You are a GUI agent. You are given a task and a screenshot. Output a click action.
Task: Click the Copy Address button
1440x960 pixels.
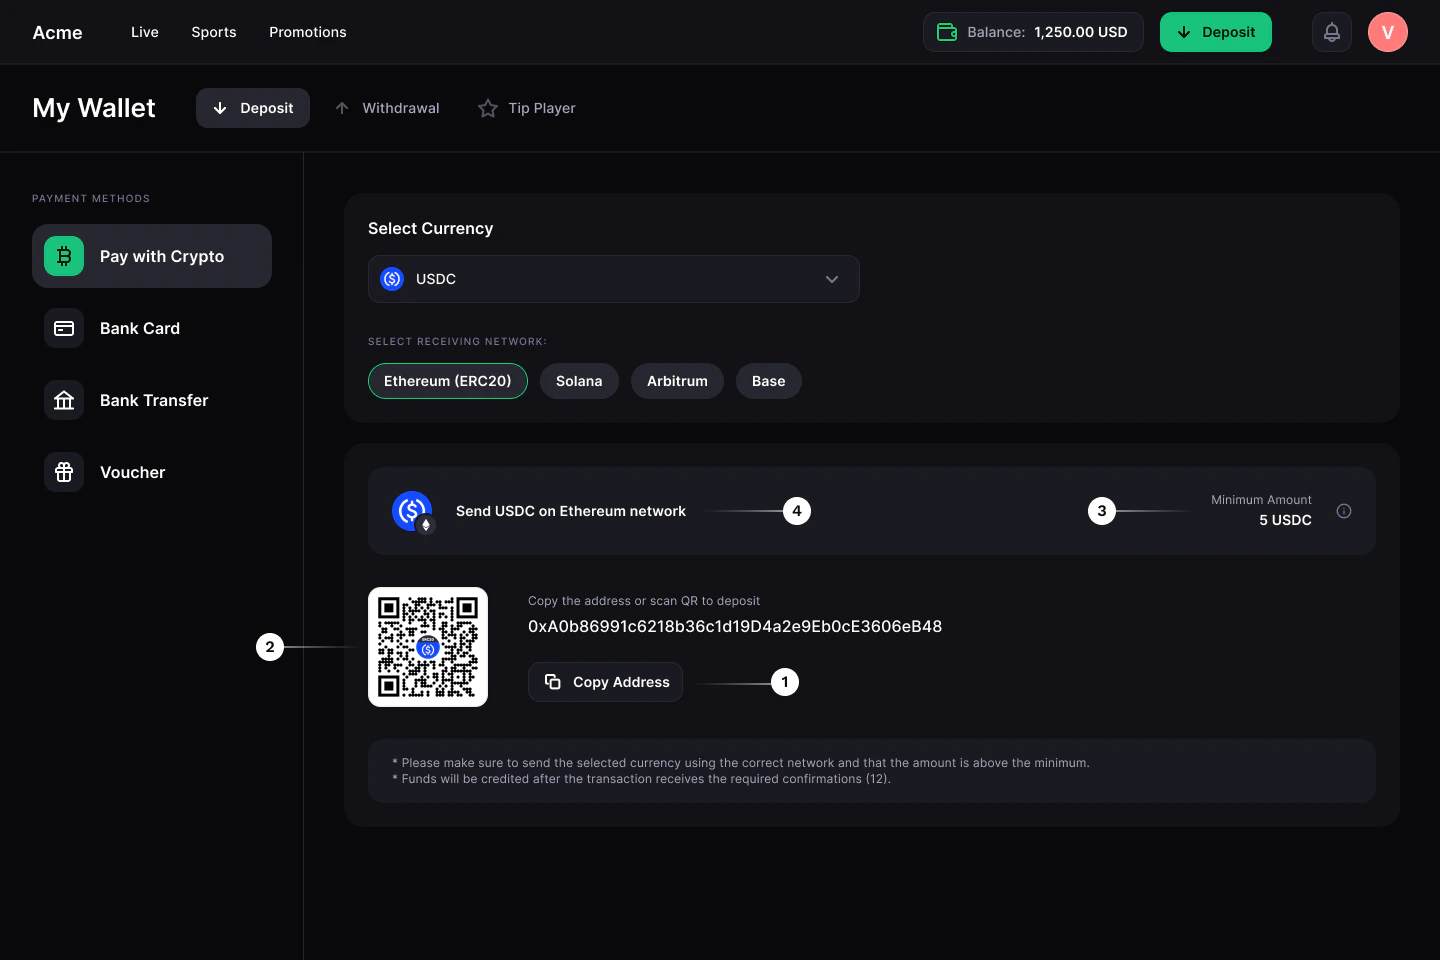tap(606, 682)
